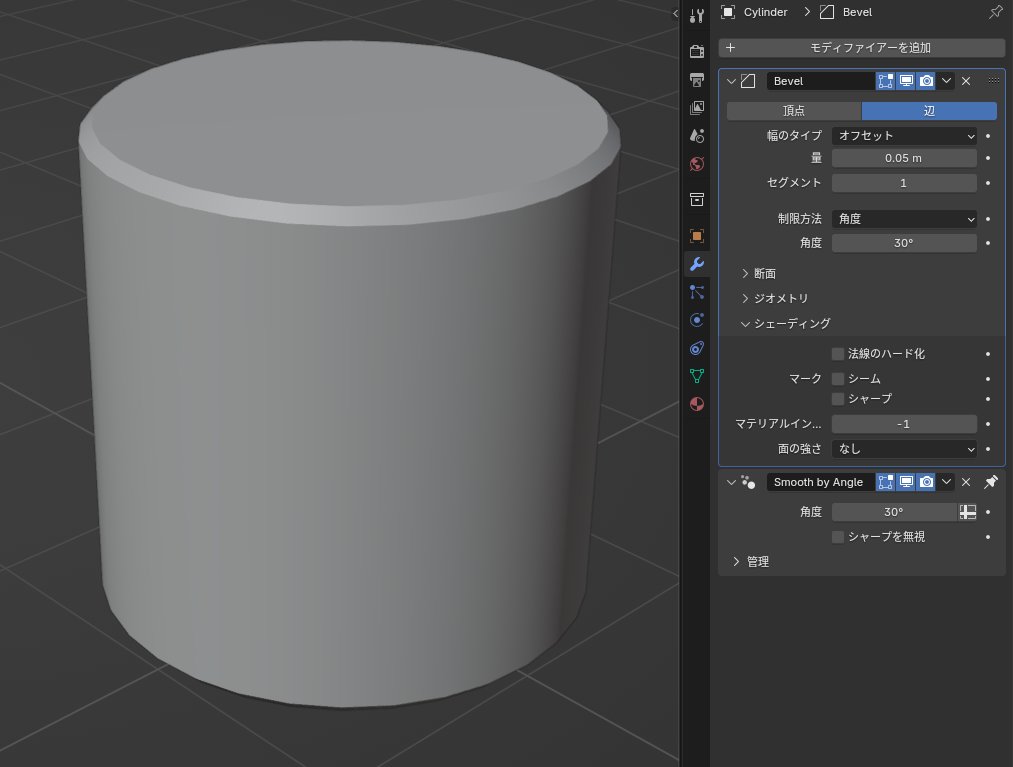Click the Smooth by Angle input attribute toggle
This screenshot has width=1013, height=767.
tap(968, 512)
